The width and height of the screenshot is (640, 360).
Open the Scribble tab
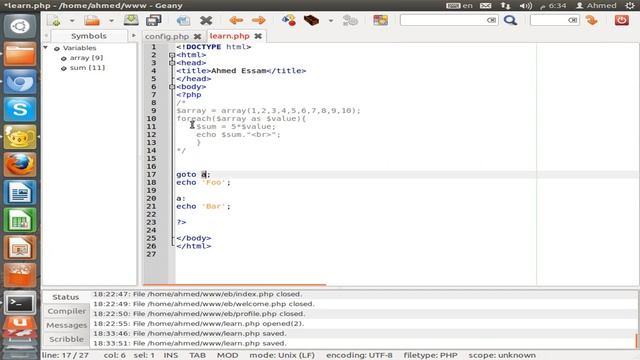(x=67, y=339)
